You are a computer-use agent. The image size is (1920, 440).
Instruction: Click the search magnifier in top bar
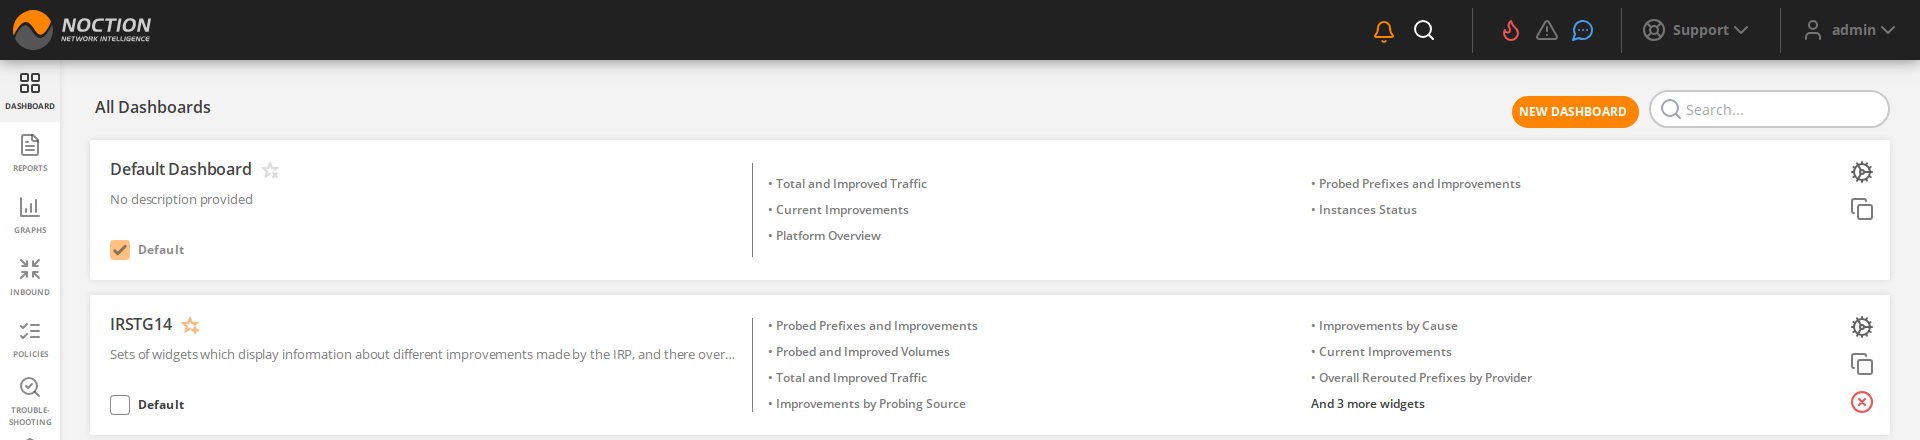(x=1424, y=31)
